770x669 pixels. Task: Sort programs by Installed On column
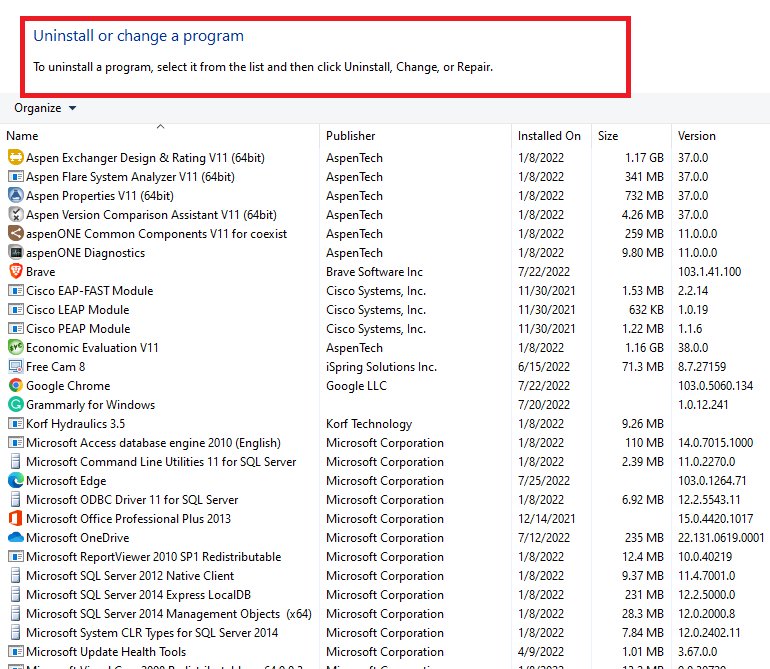[548, 136]
